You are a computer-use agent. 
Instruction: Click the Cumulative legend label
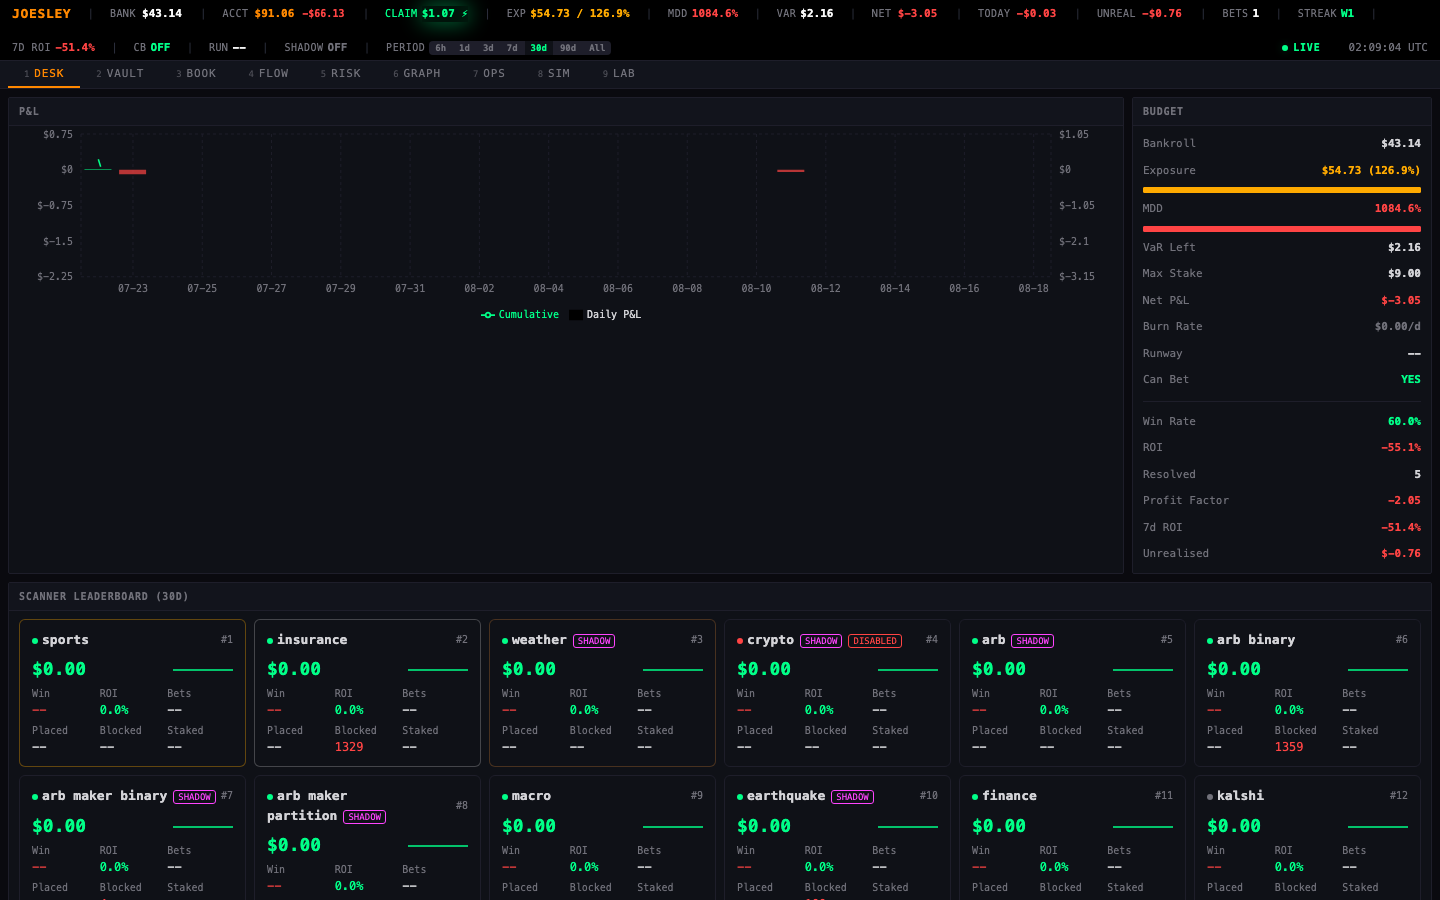(528, 315)
